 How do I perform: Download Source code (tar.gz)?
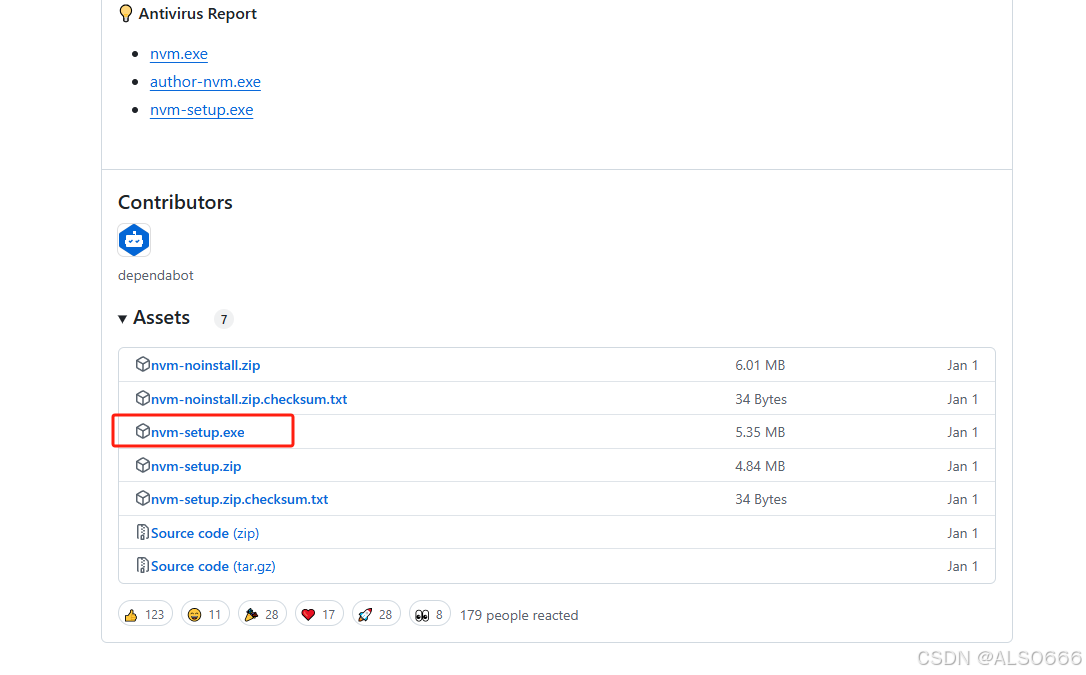213,567
